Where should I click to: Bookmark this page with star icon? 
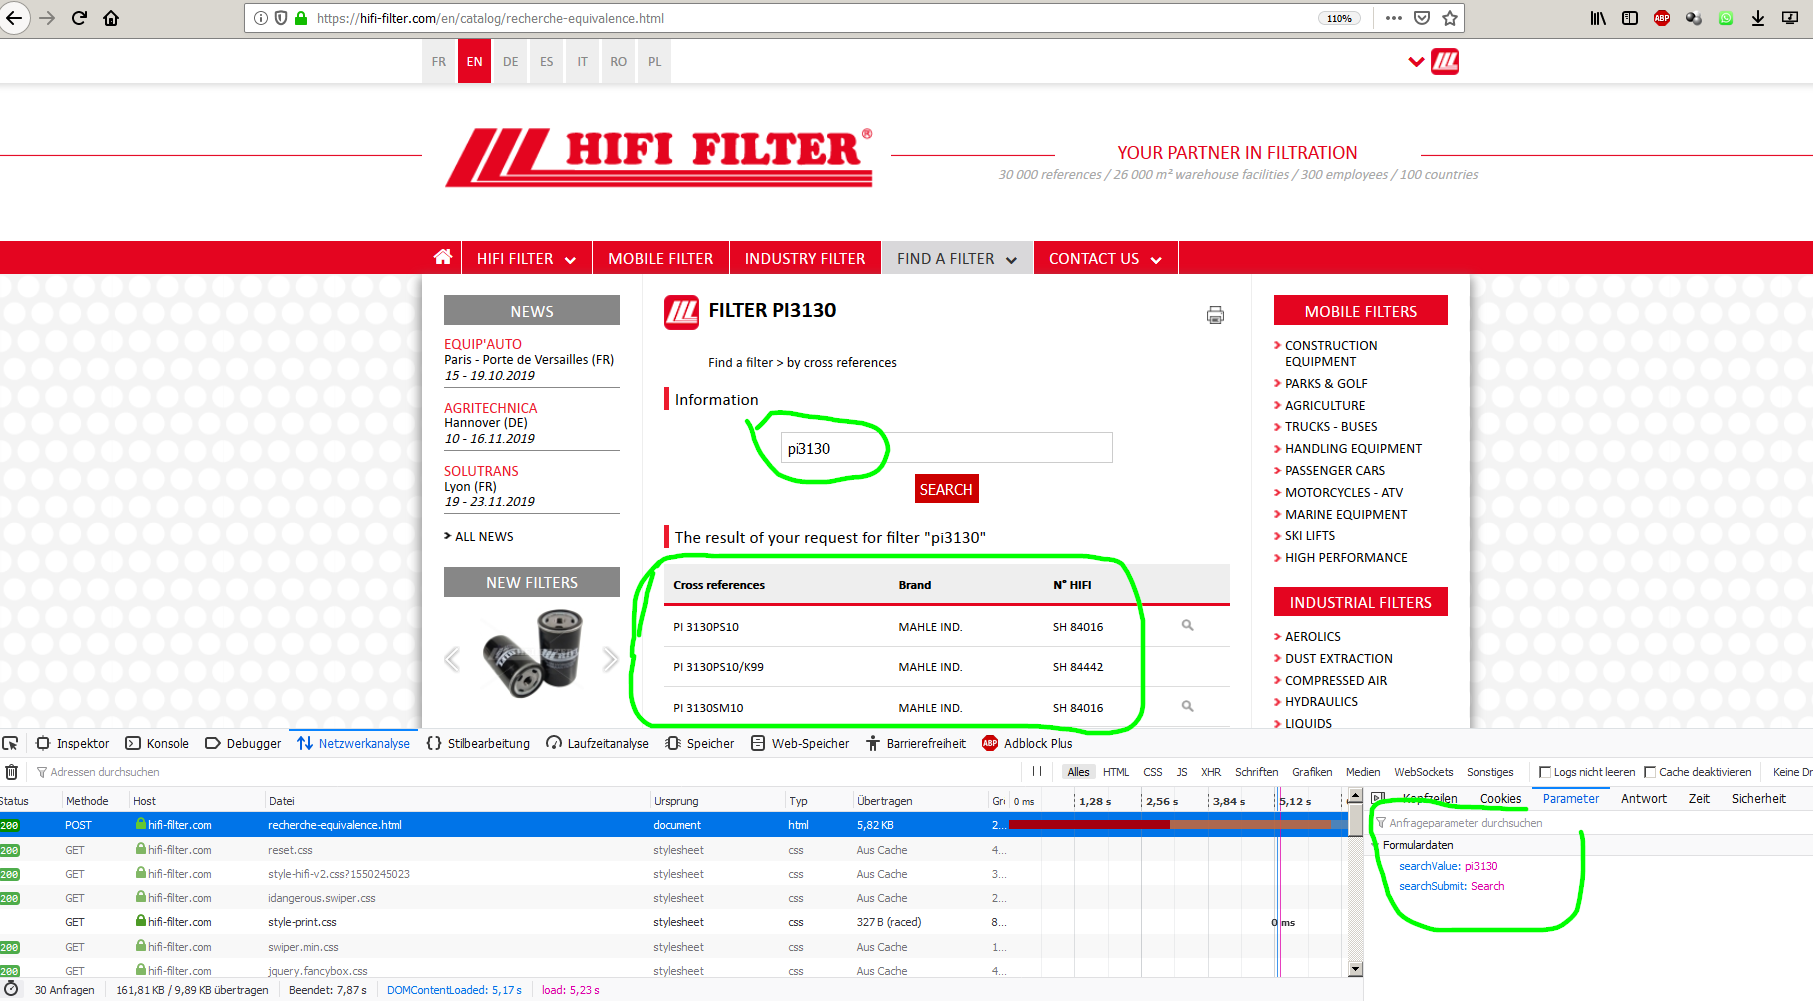click(x=1450, y=18)
